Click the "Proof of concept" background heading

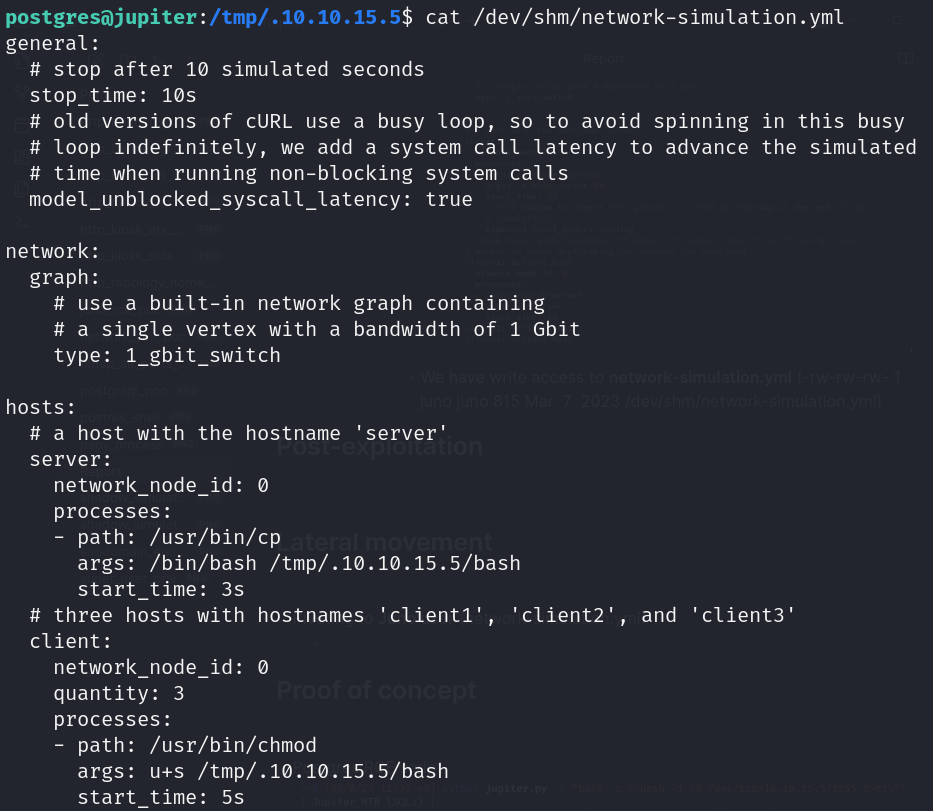pyautogui.click(x=376, y=690)
